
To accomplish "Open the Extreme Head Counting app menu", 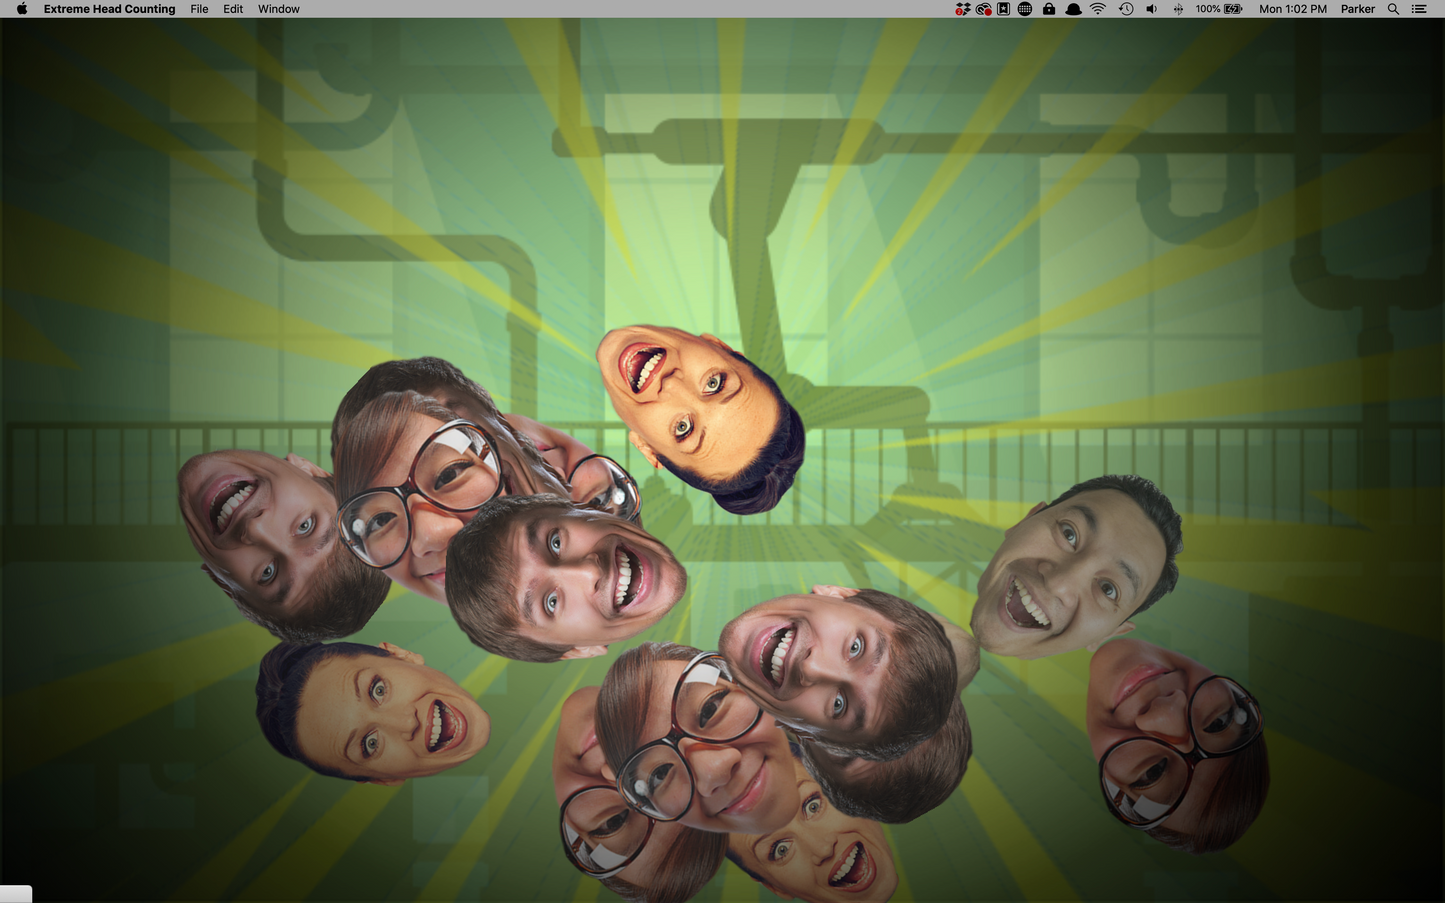I will click(x=109, y=9).
